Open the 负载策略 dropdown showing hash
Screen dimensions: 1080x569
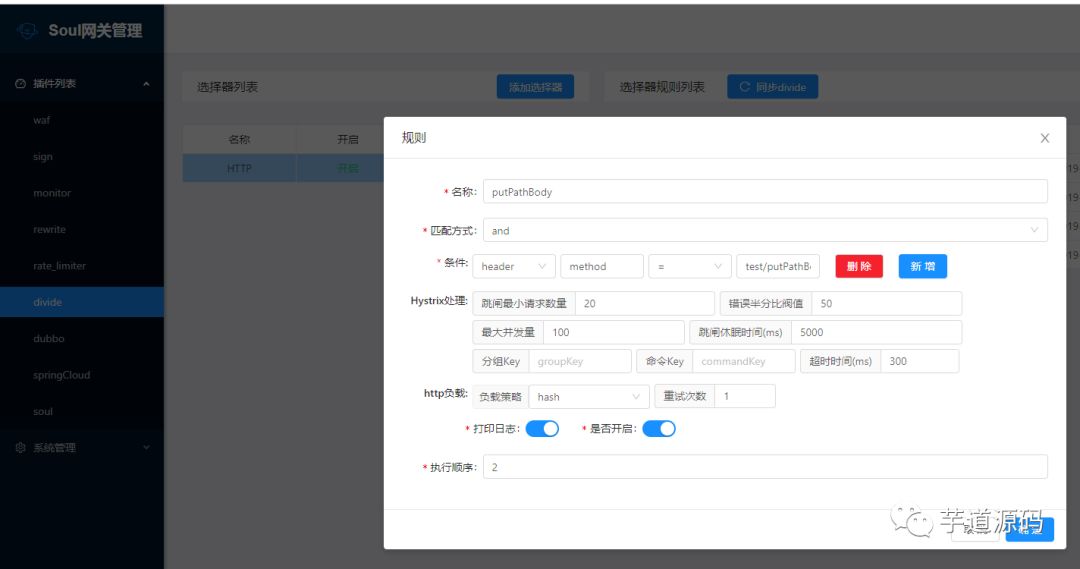(589, 397)
